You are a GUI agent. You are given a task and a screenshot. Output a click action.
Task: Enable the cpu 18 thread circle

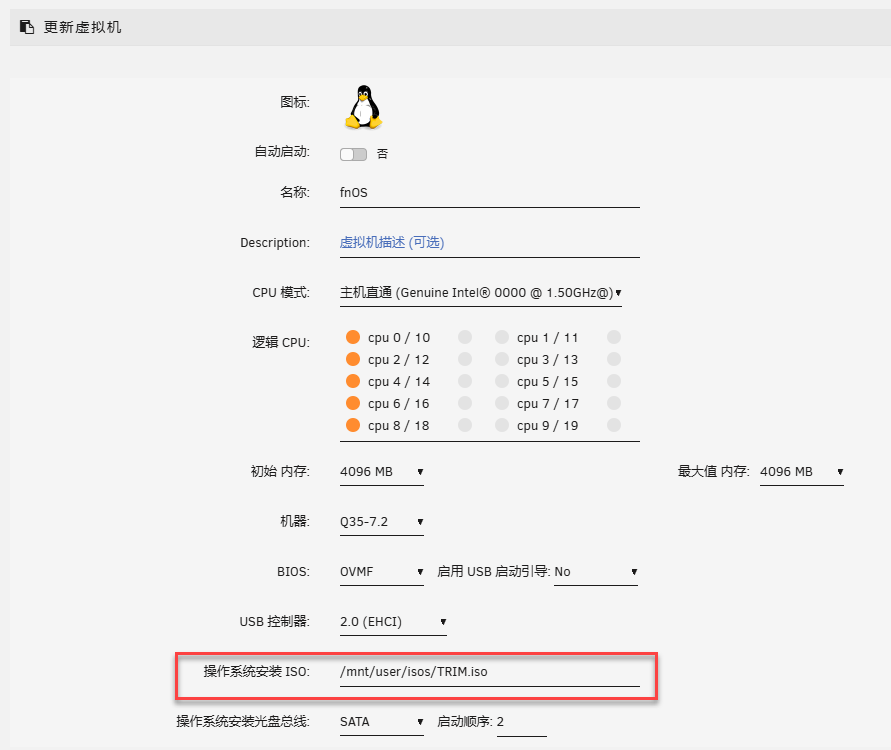point(465,425)
